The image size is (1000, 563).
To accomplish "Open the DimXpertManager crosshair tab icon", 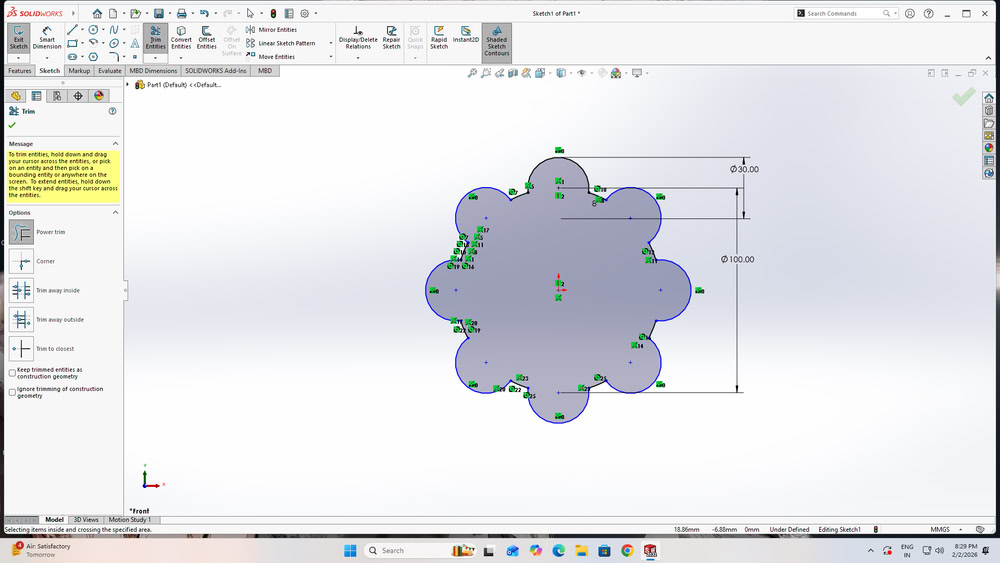I will pyautogui.click(x=78, y=96).
